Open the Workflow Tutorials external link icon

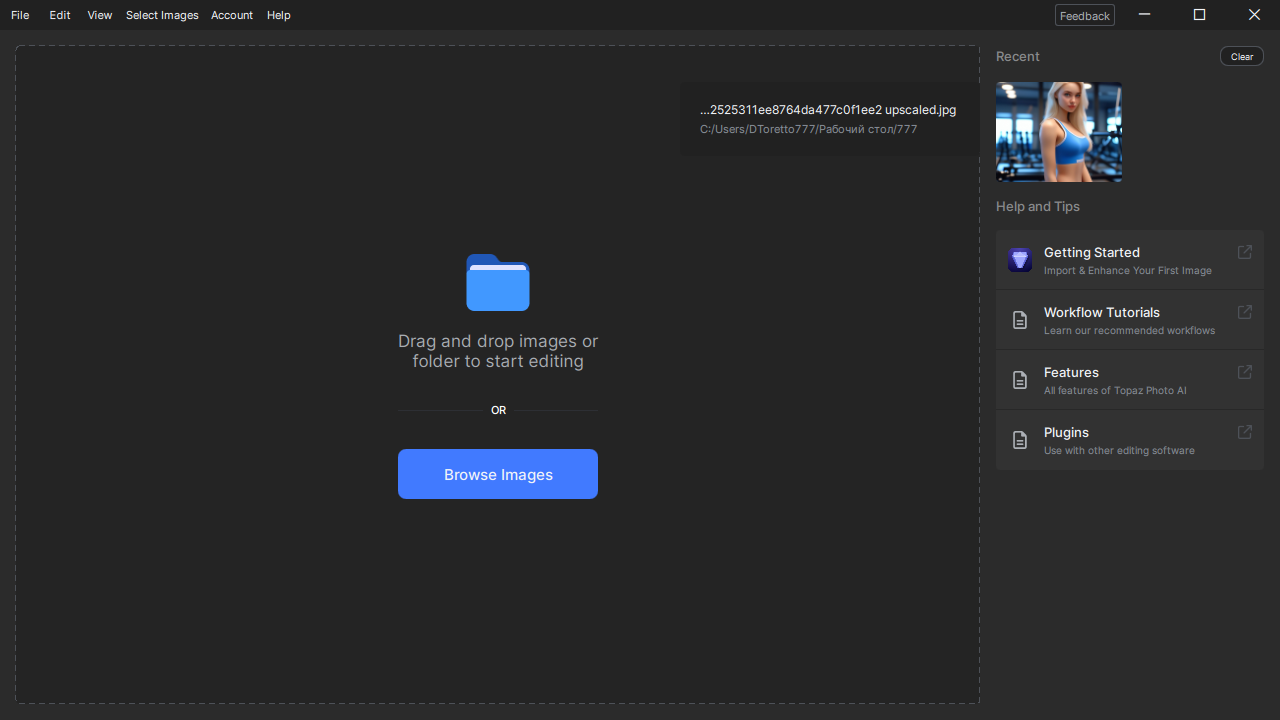(x=1245, y=312)
